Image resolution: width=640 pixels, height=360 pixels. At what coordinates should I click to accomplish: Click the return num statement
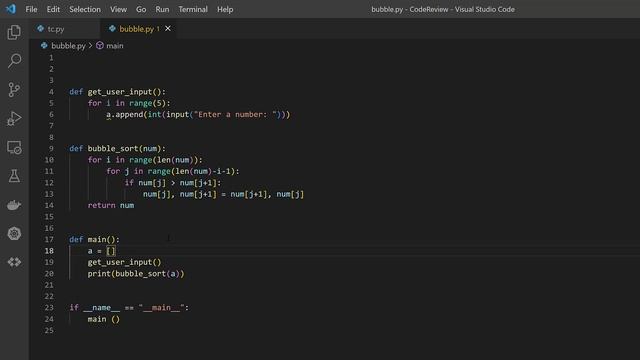pyautogui.click(x=111, y=205)
